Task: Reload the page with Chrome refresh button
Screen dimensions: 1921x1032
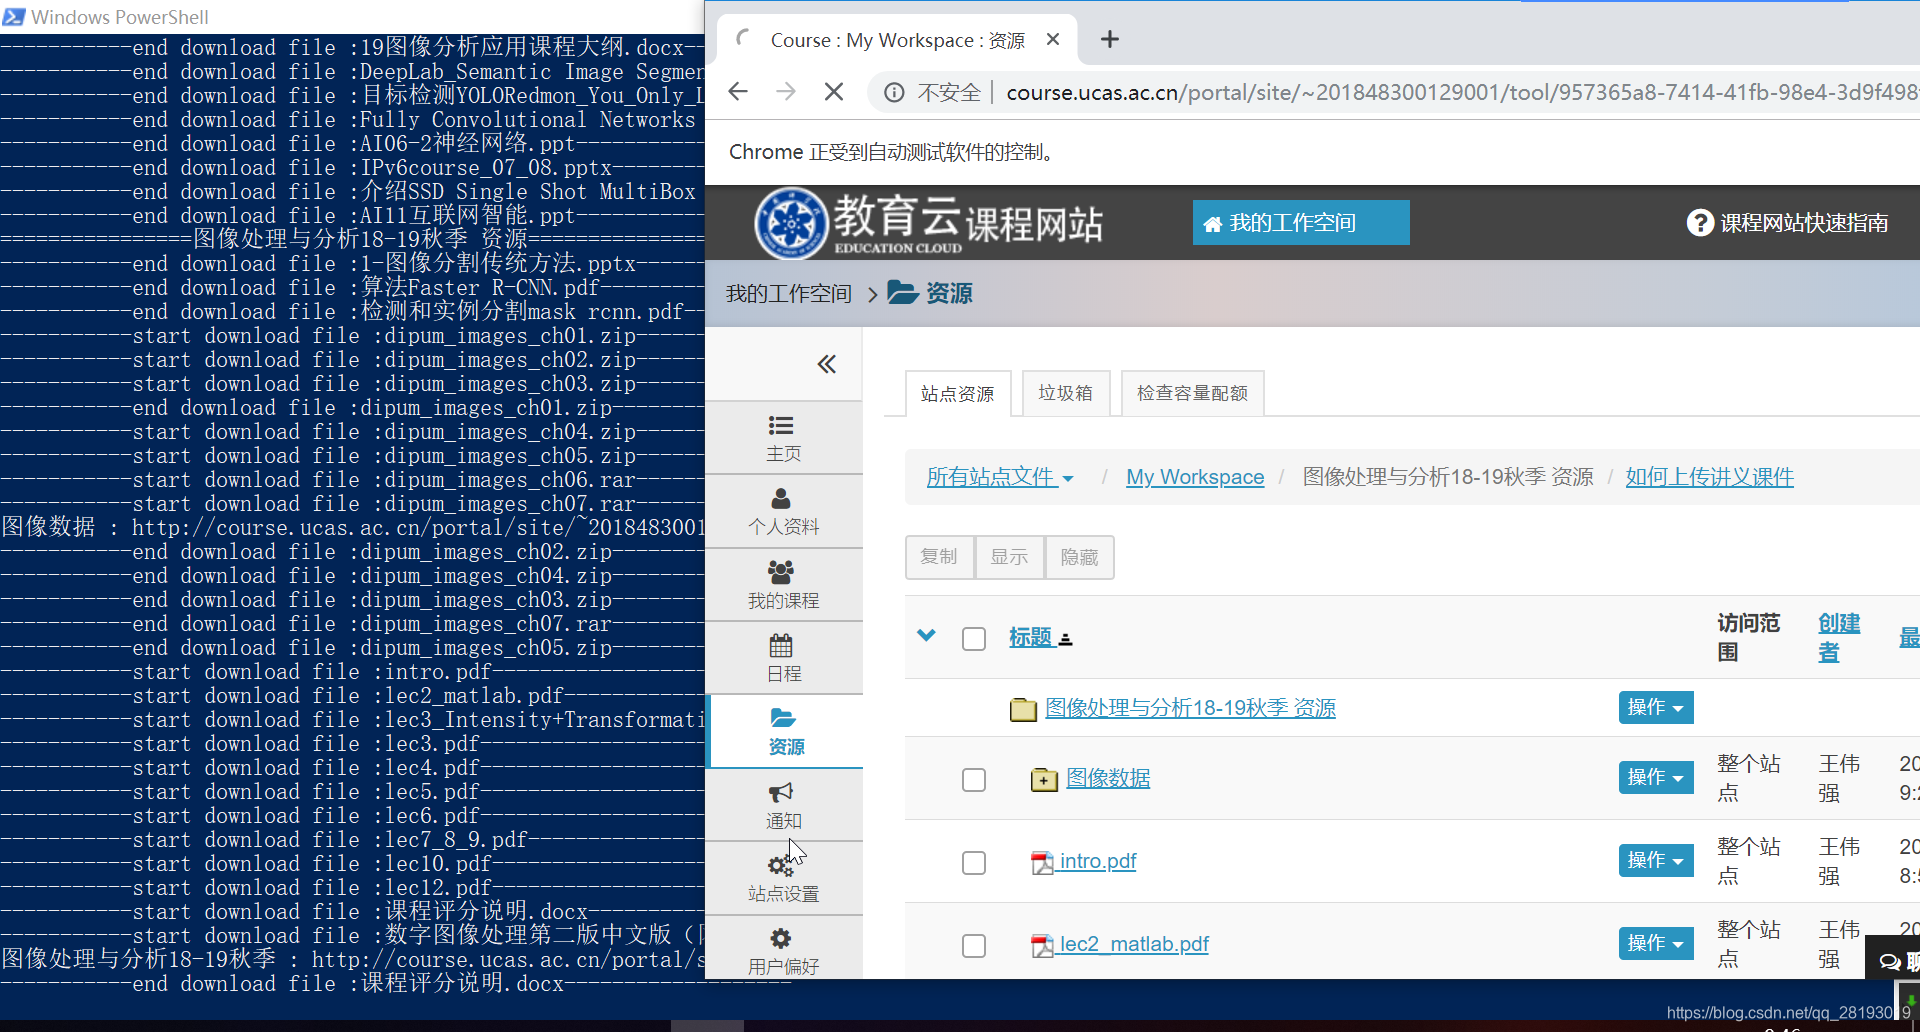Action: (833, 91)
